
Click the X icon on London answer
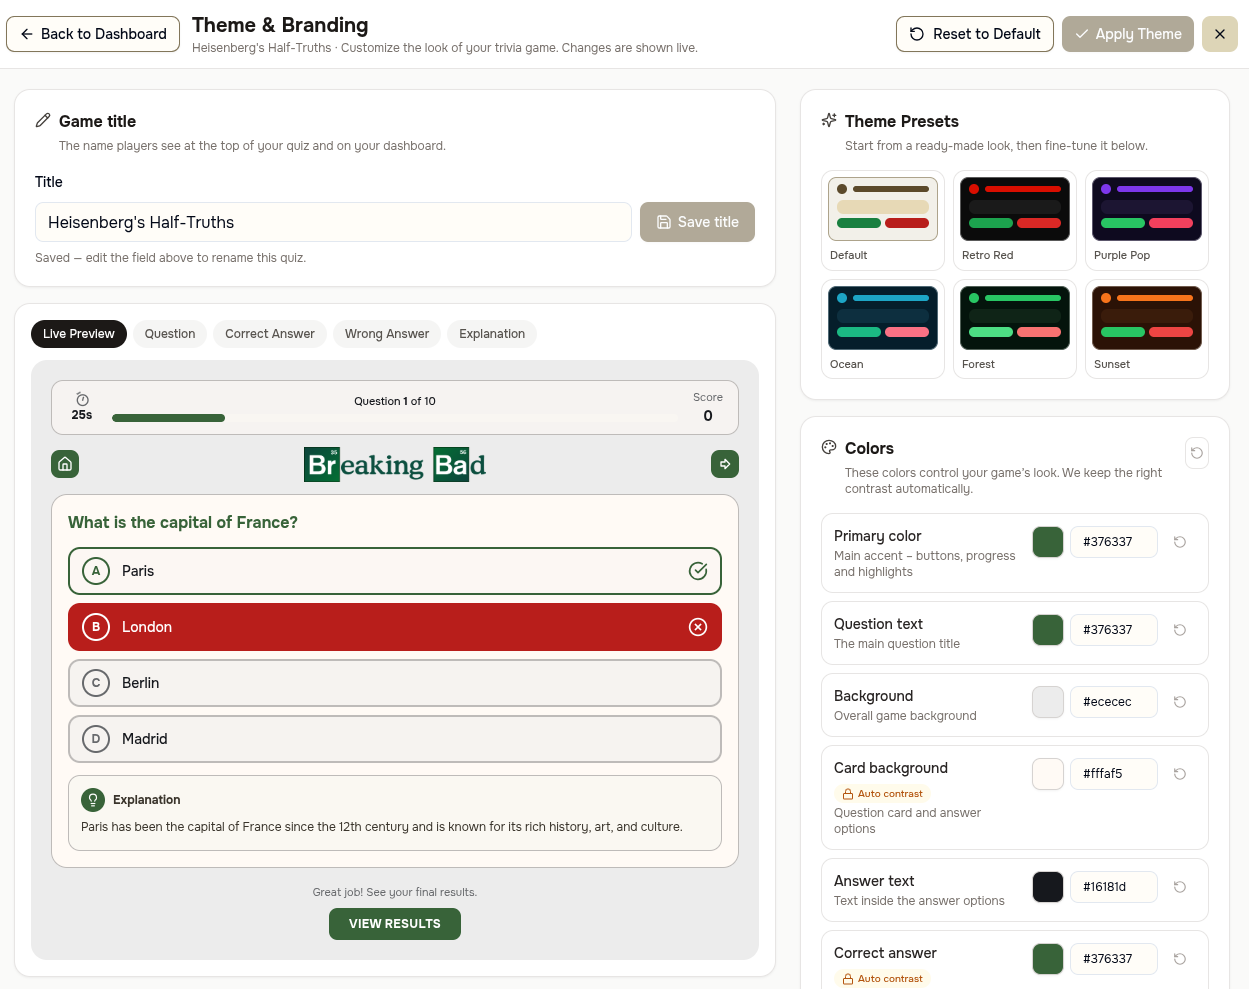pos(698,627)
